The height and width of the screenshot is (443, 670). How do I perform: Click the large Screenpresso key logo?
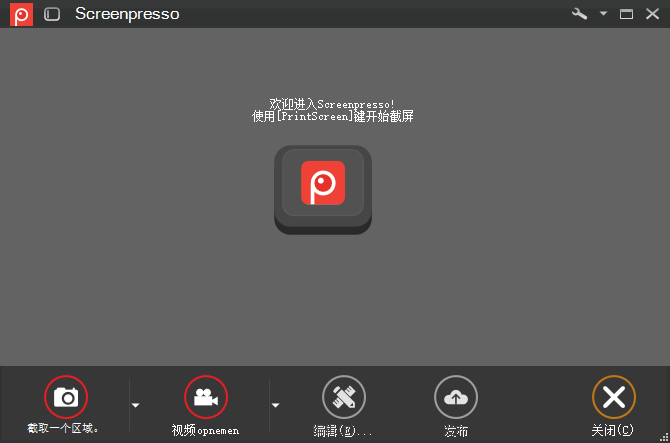point(323,190)
